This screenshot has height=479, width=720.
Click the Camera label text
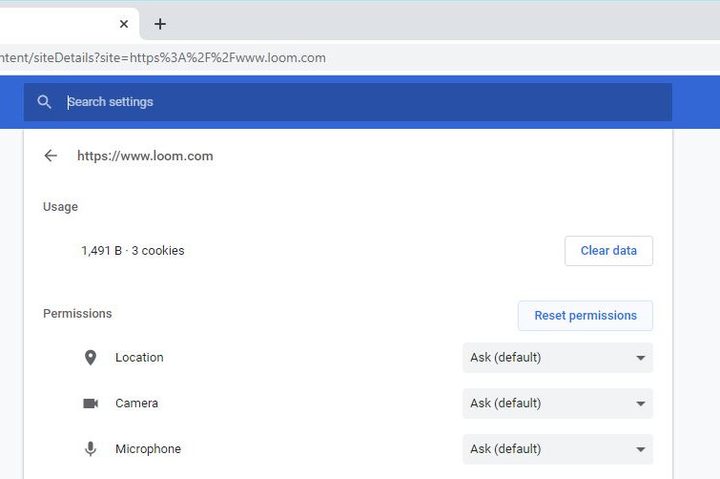tap(136, 403)
